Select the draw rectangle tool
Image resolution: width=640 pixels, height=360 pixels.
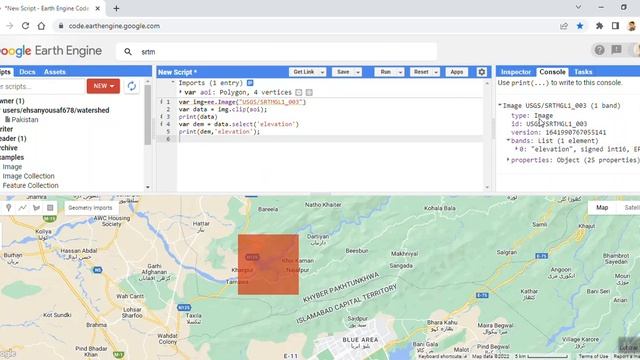50,208
